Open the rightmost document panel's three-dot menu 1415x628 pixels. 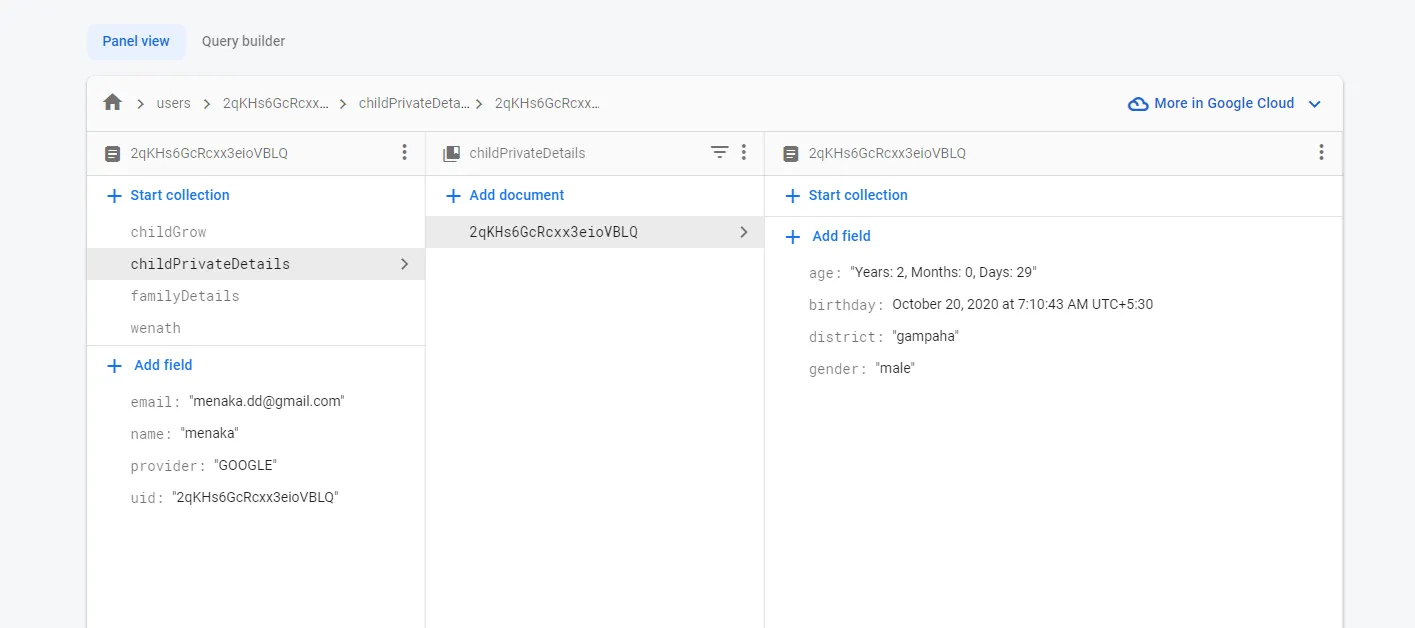click(x=1321, y=153)
